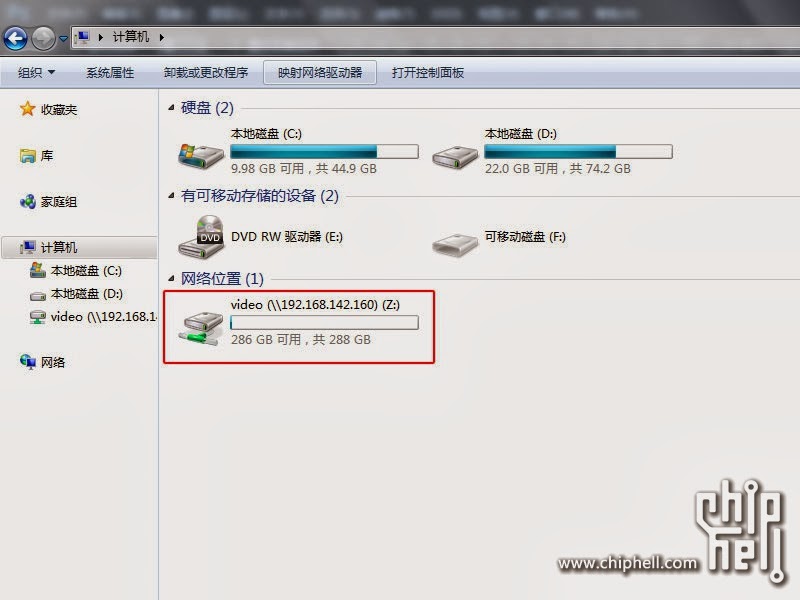Viewport: 800px width, 600px height.
Task: Select the 本地磁盘 (C:) drive icon
Action: (201, 156)
